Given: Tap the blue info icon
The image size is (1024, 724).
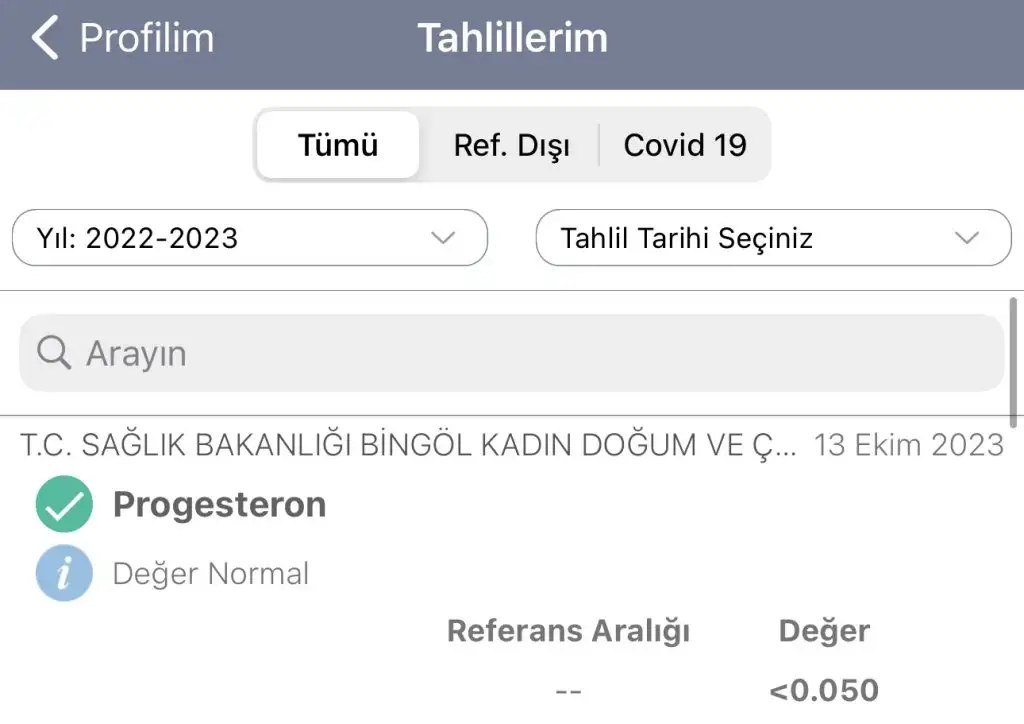Looking at the screenshot, I should (x=64, y=573).
